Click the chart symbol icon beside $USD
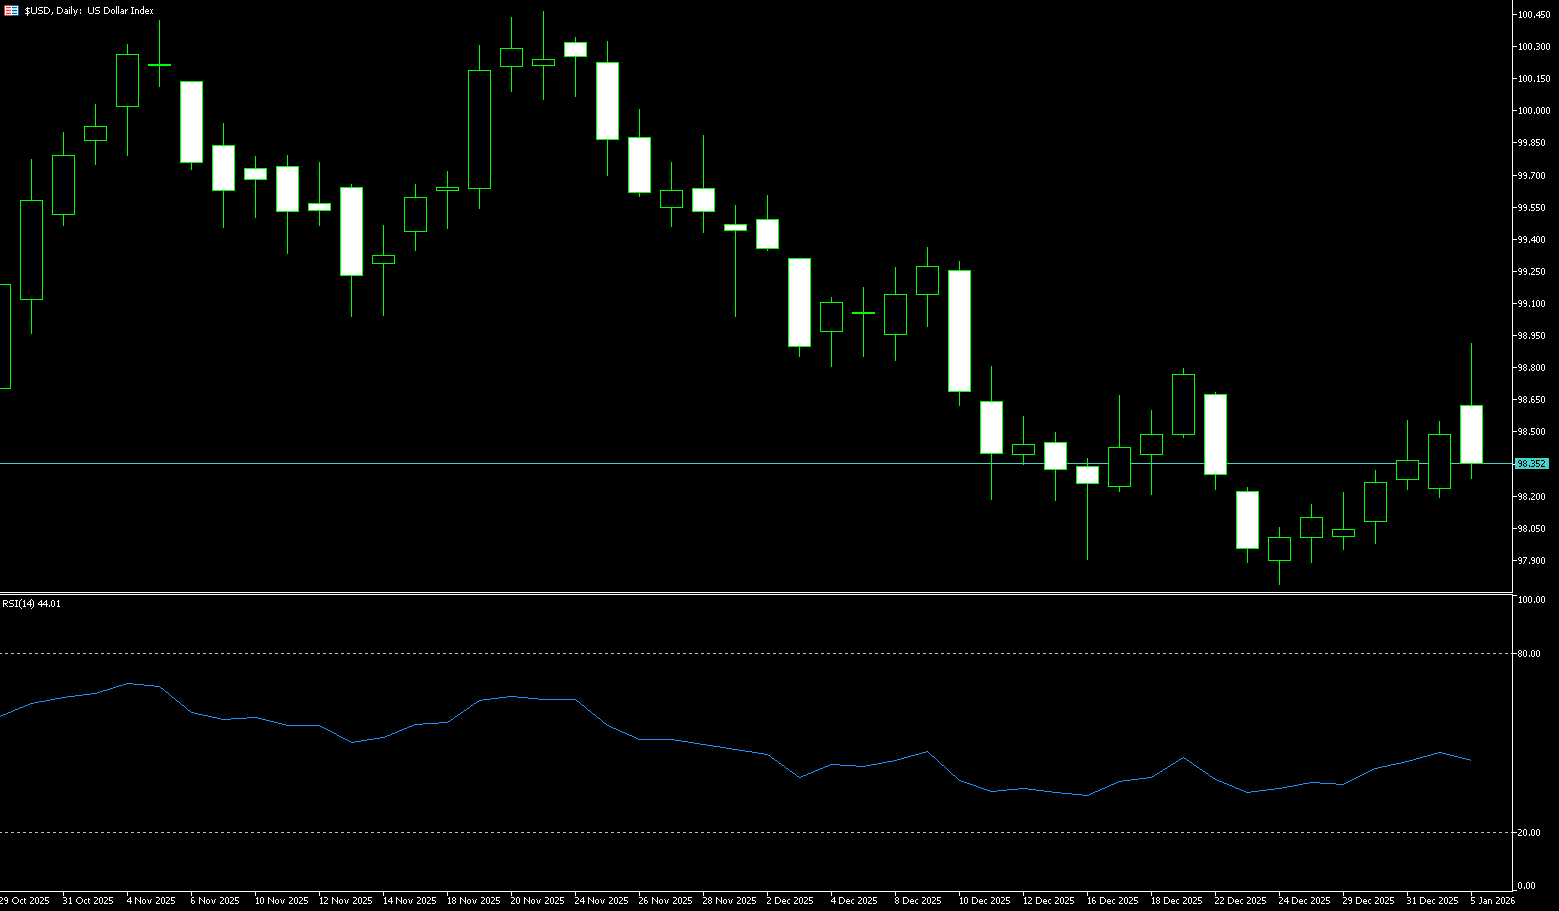1559x911 pixels. click(12, 10)
